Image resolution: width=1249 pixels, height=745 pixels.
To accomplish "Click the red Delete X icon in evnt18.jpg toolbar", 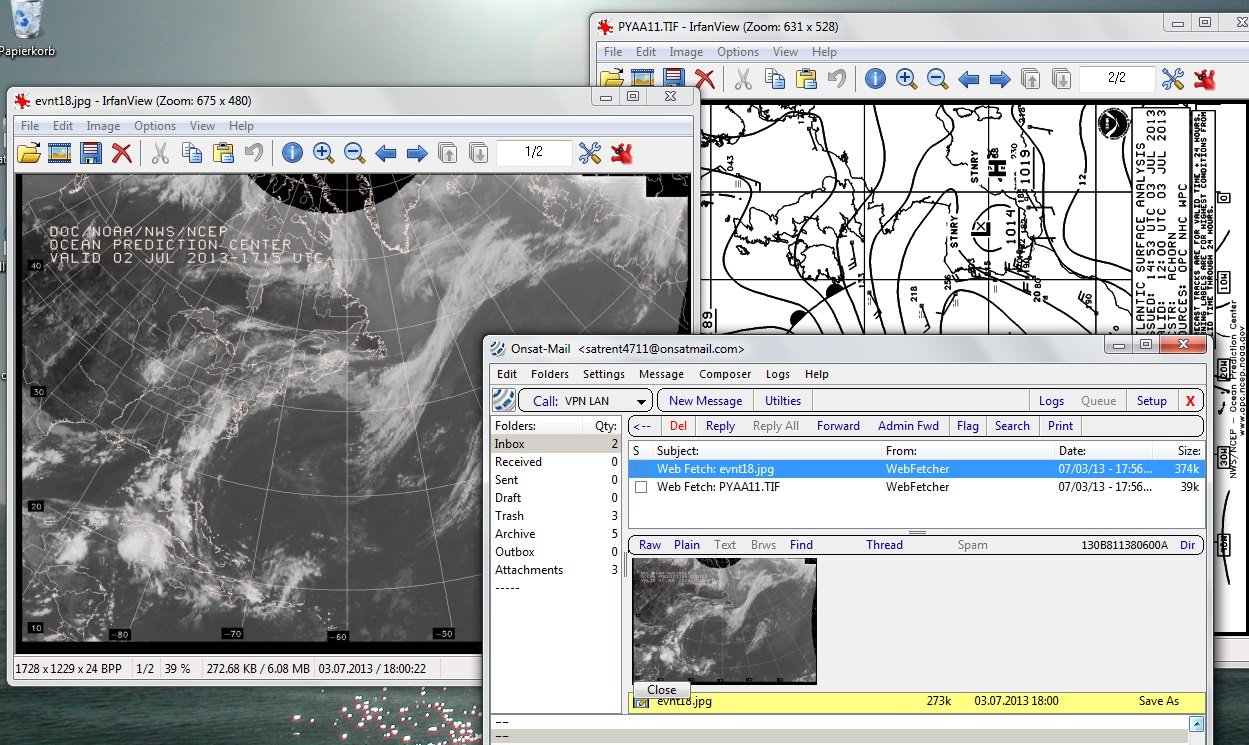I will [x=122, y=153].
